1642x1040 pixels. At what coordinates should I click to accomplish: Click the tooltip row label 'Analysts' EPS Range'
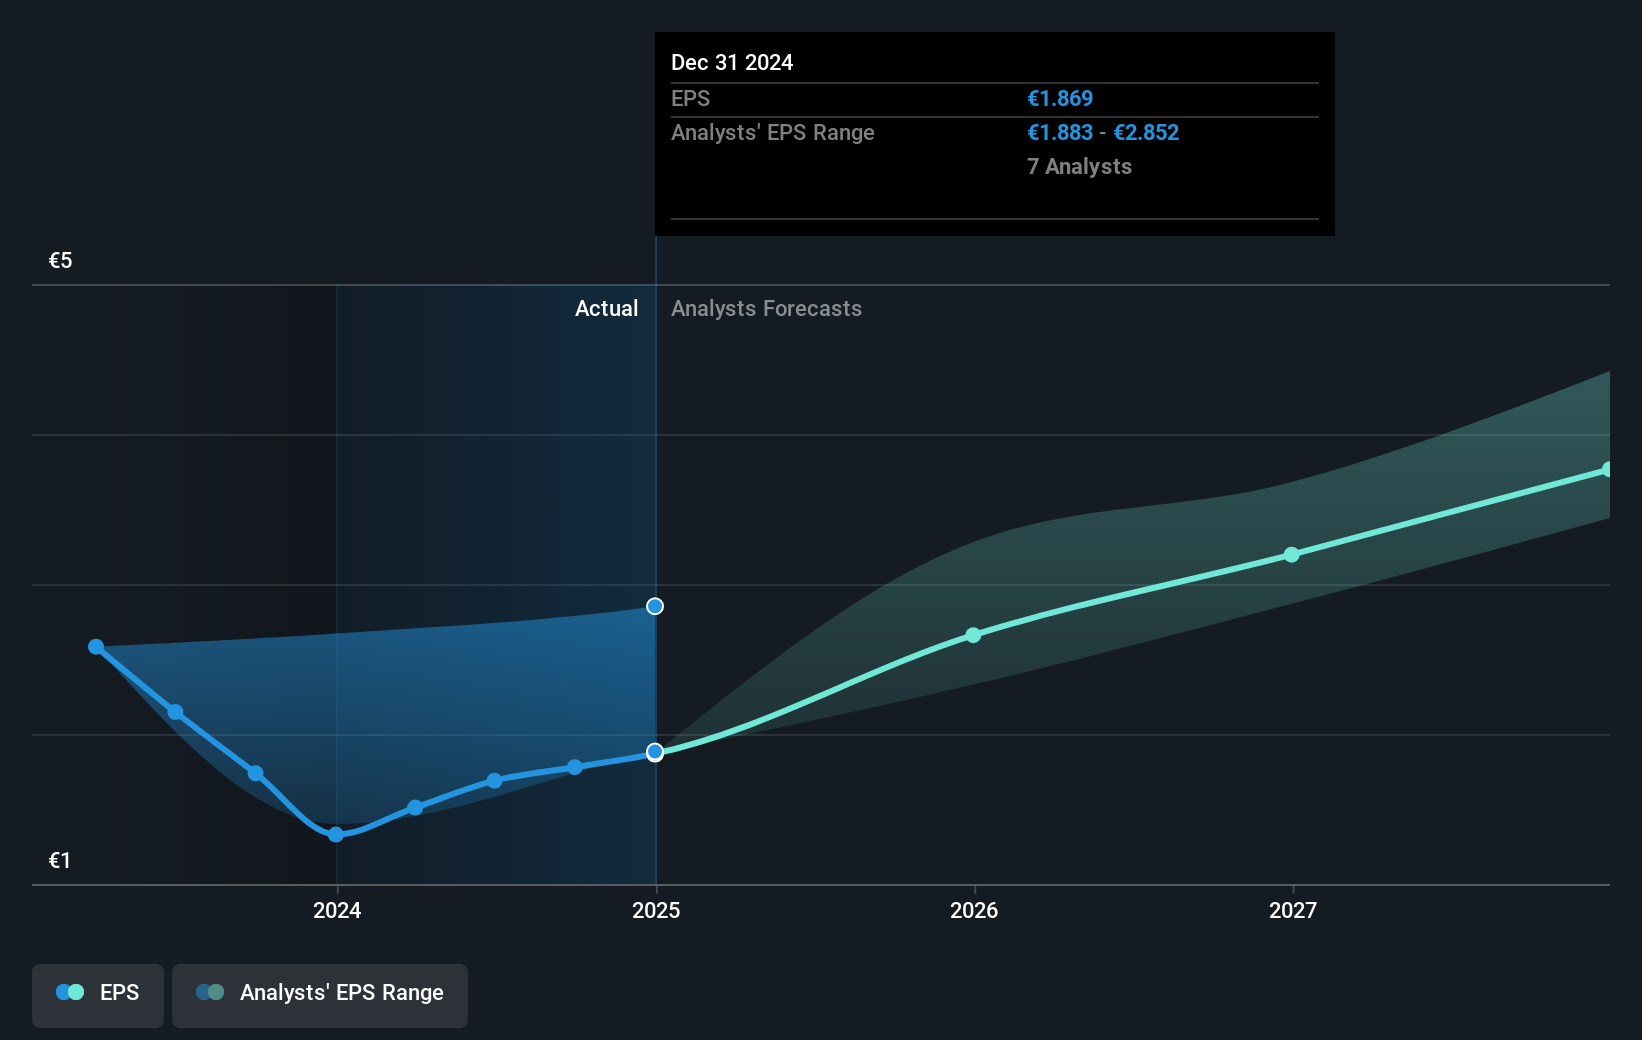(x=773, y=133)
